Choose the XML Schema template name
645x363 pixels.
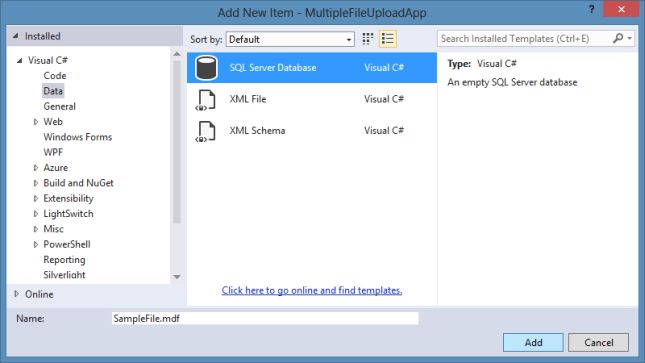coord(257,130)
